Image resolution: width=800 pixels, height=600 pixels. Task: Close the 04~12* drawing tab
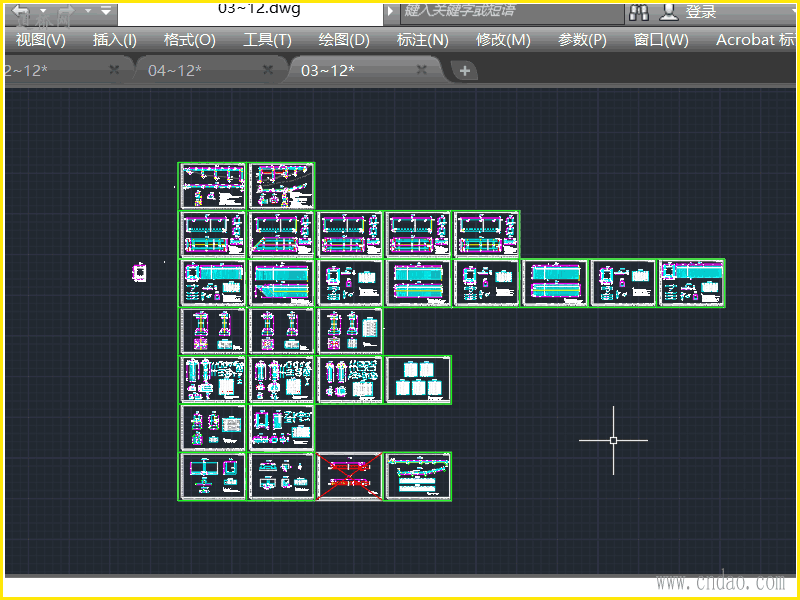pos(268,69)
